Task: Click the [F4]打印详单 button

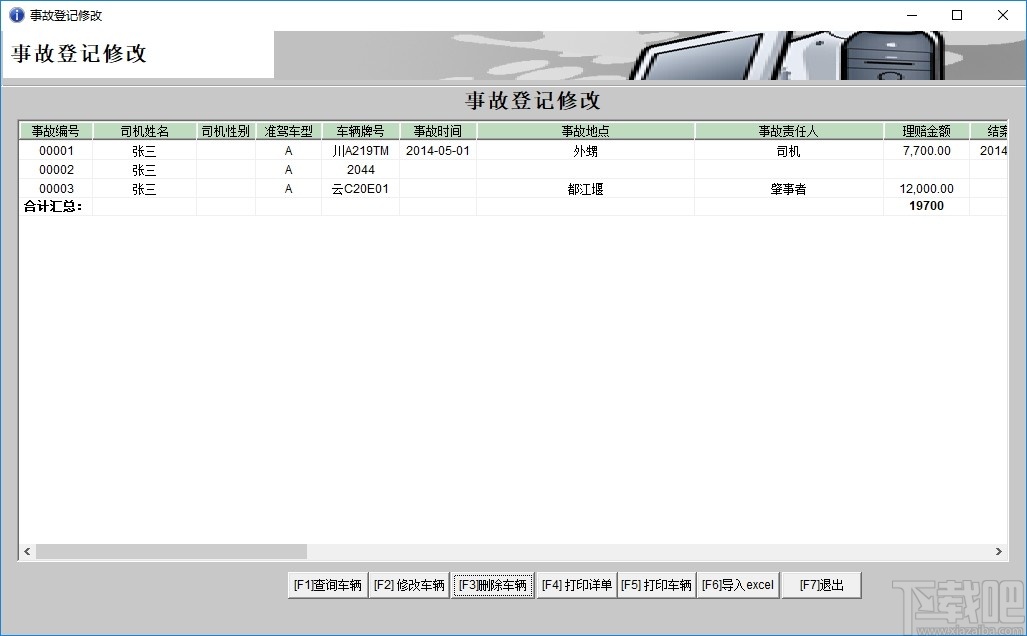Action: (x=576, y=585)
